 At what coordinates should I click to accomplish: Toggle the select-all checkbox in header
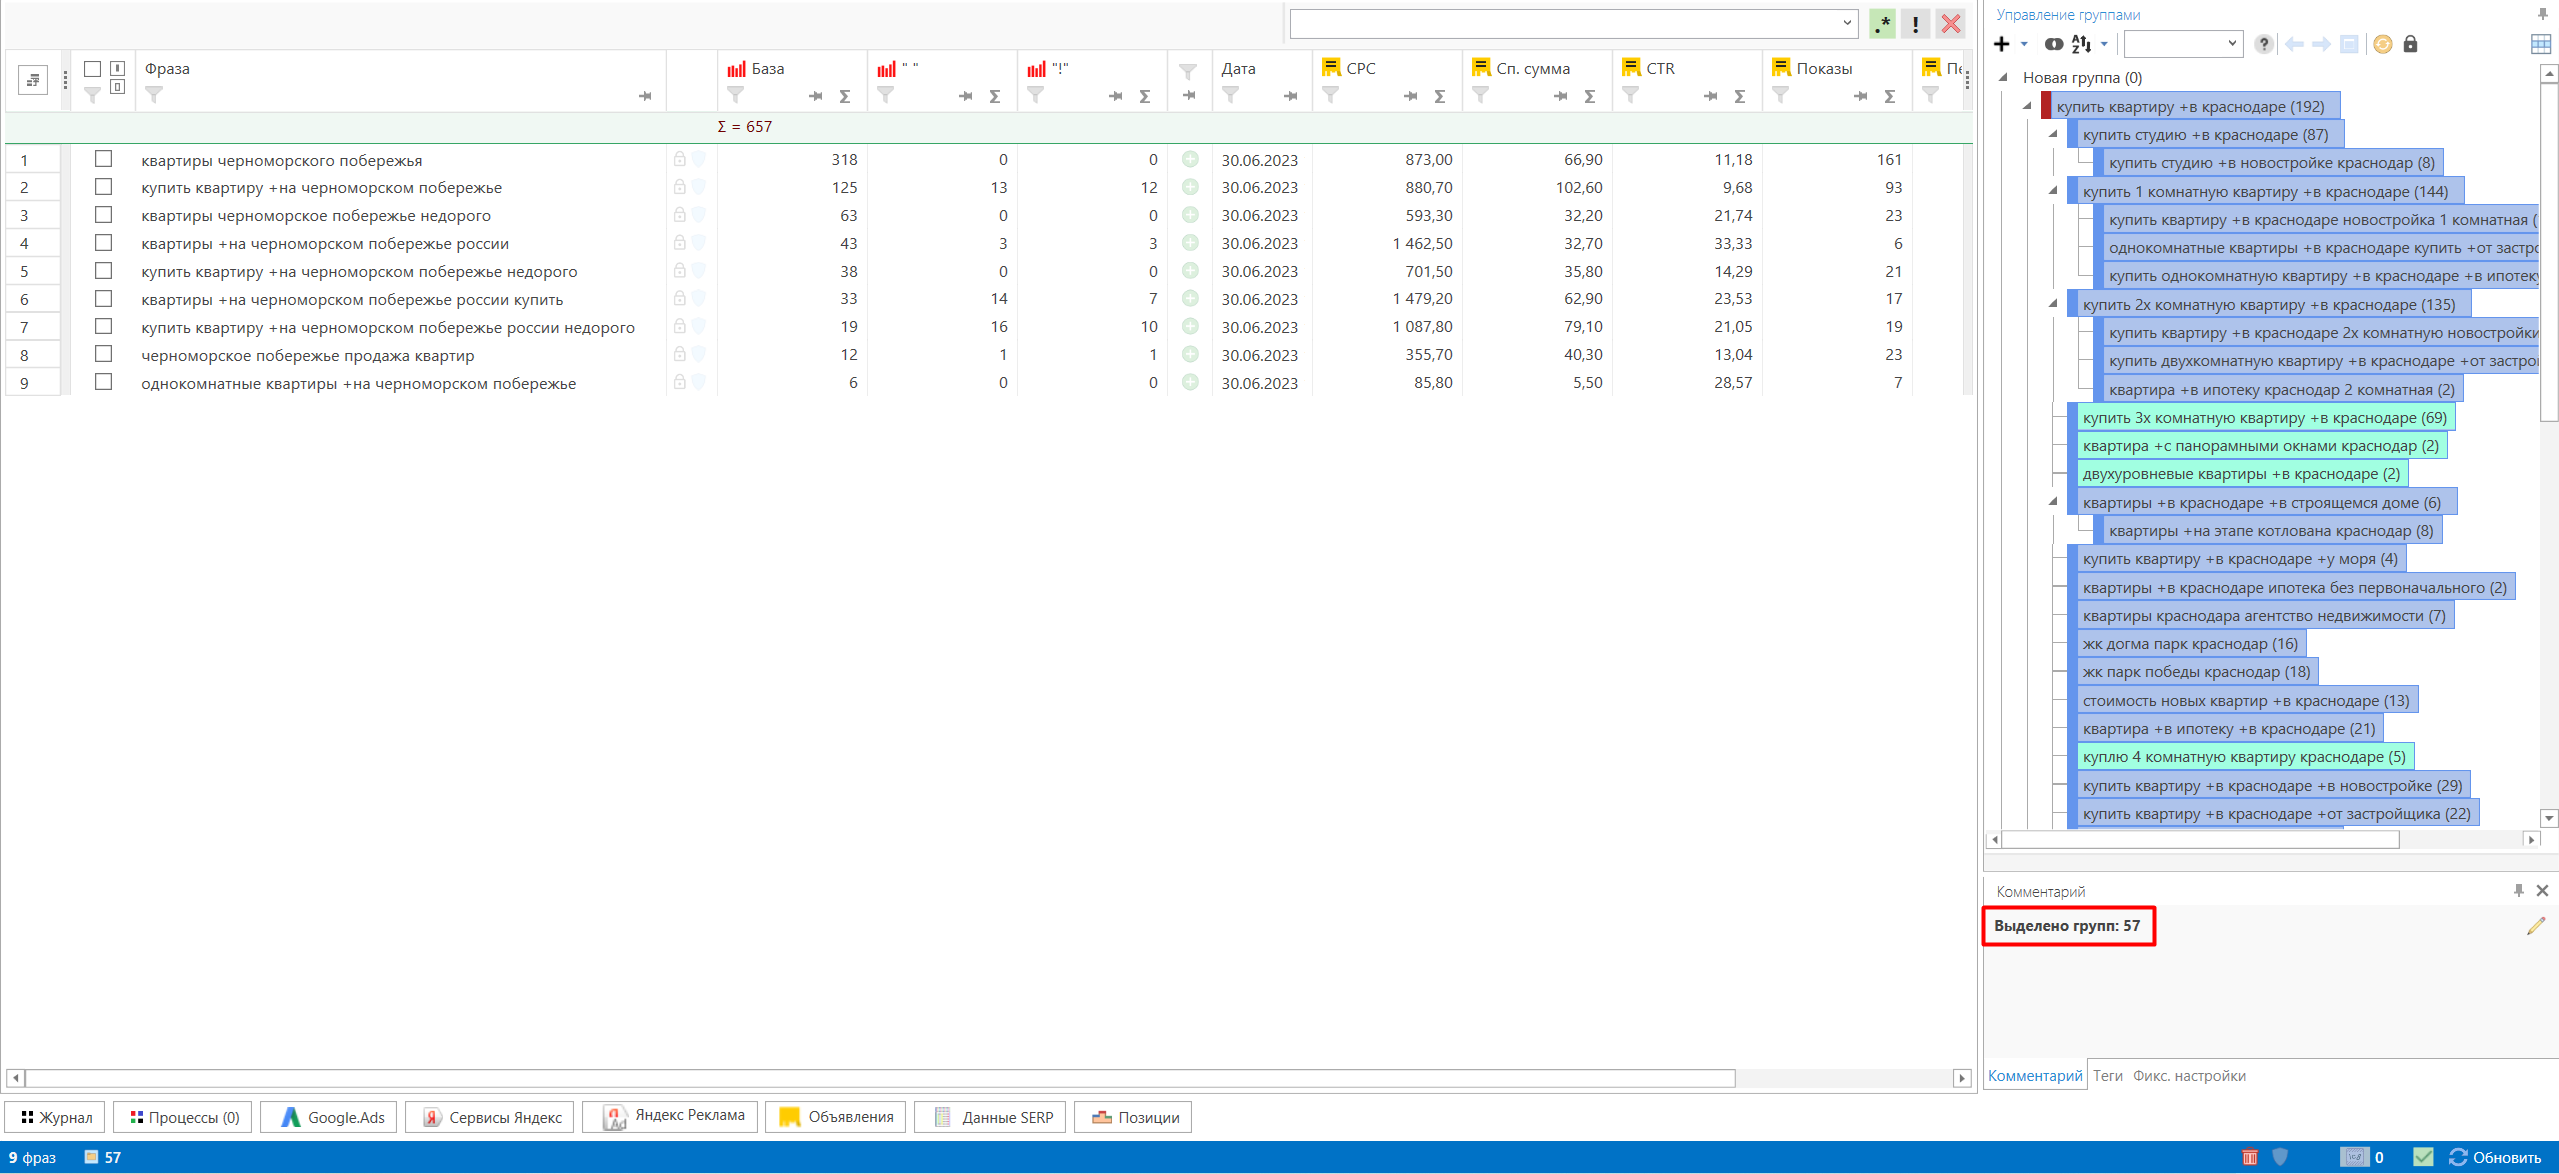(92, 69)
